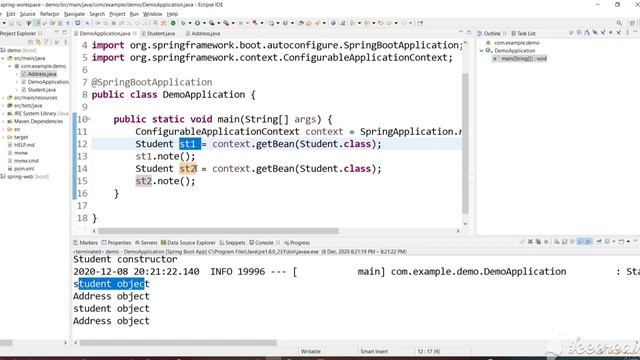Click the console horizontal scrollbar
Image resolution: width=640 pixels, height=360 pixels.
coord(178,343)
